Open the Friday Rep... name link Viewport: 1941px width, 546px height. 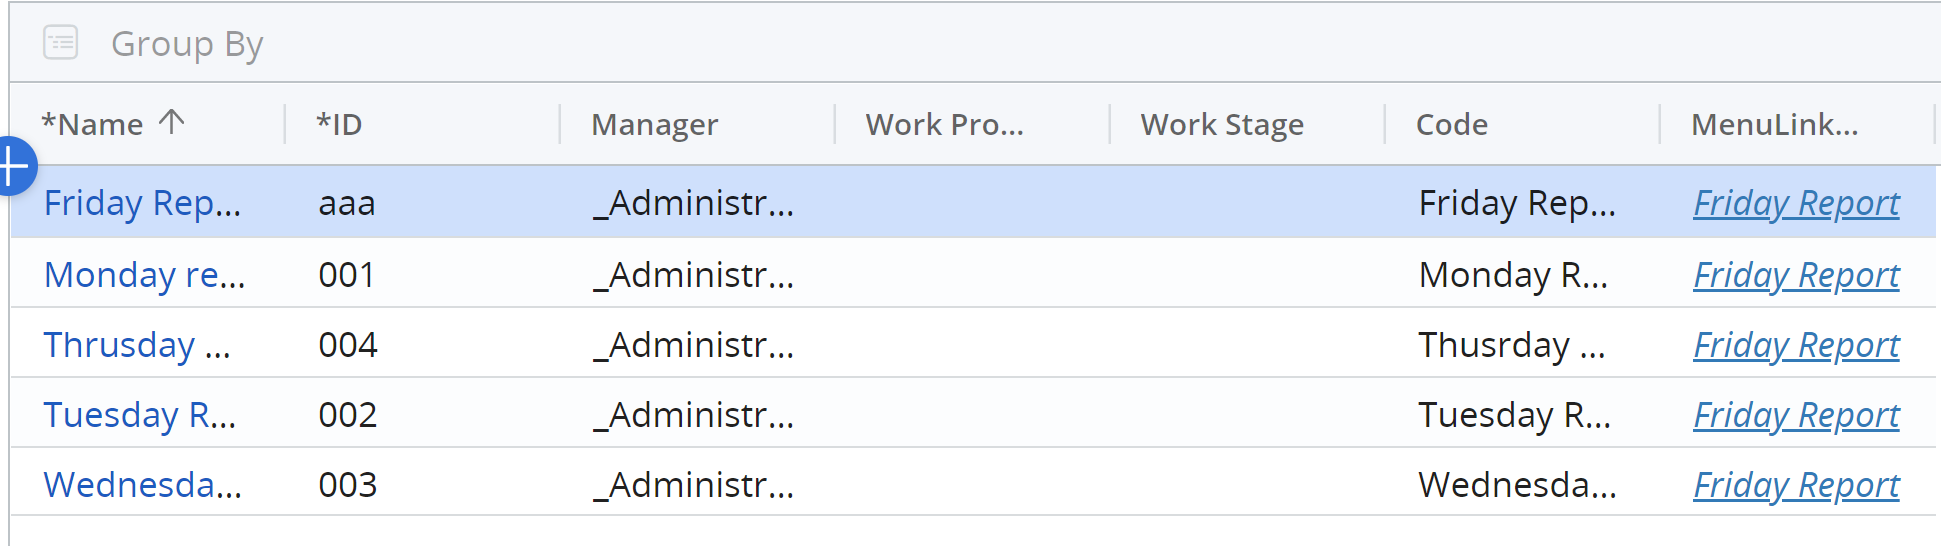[x=142, y=203]
